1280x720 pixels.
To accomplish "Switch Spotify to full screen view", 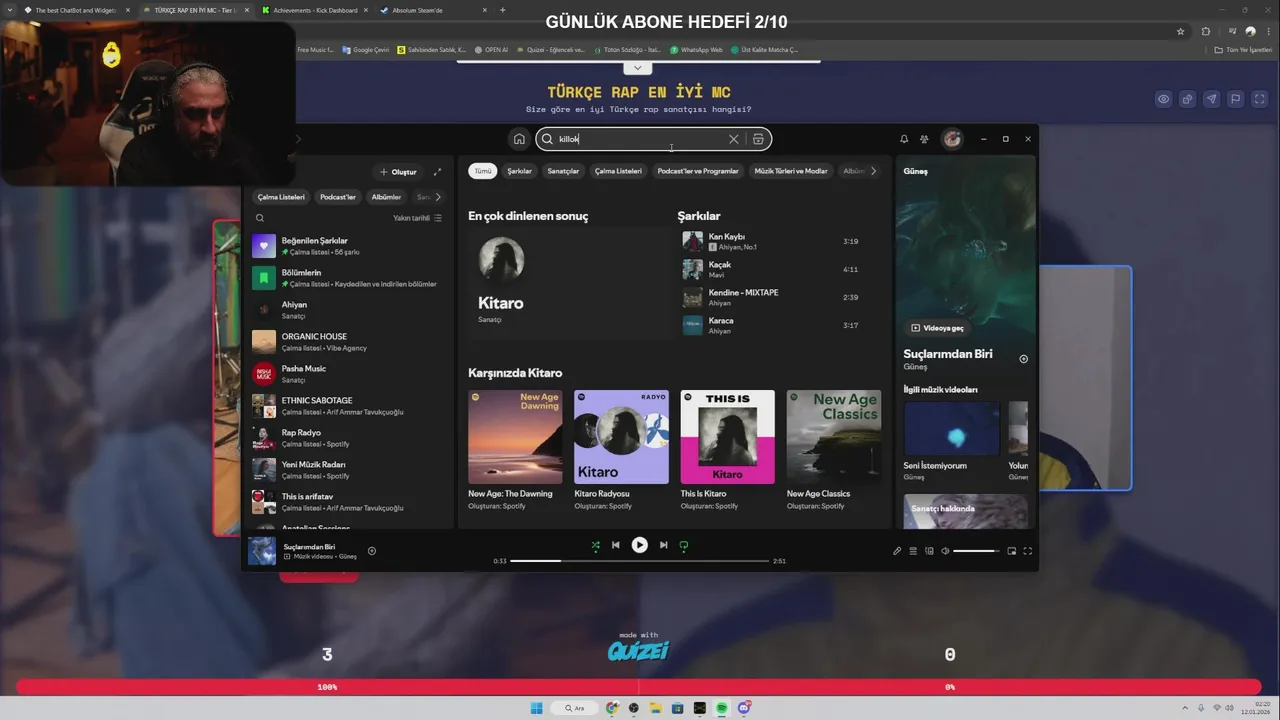I will [x=1027, y=551].
